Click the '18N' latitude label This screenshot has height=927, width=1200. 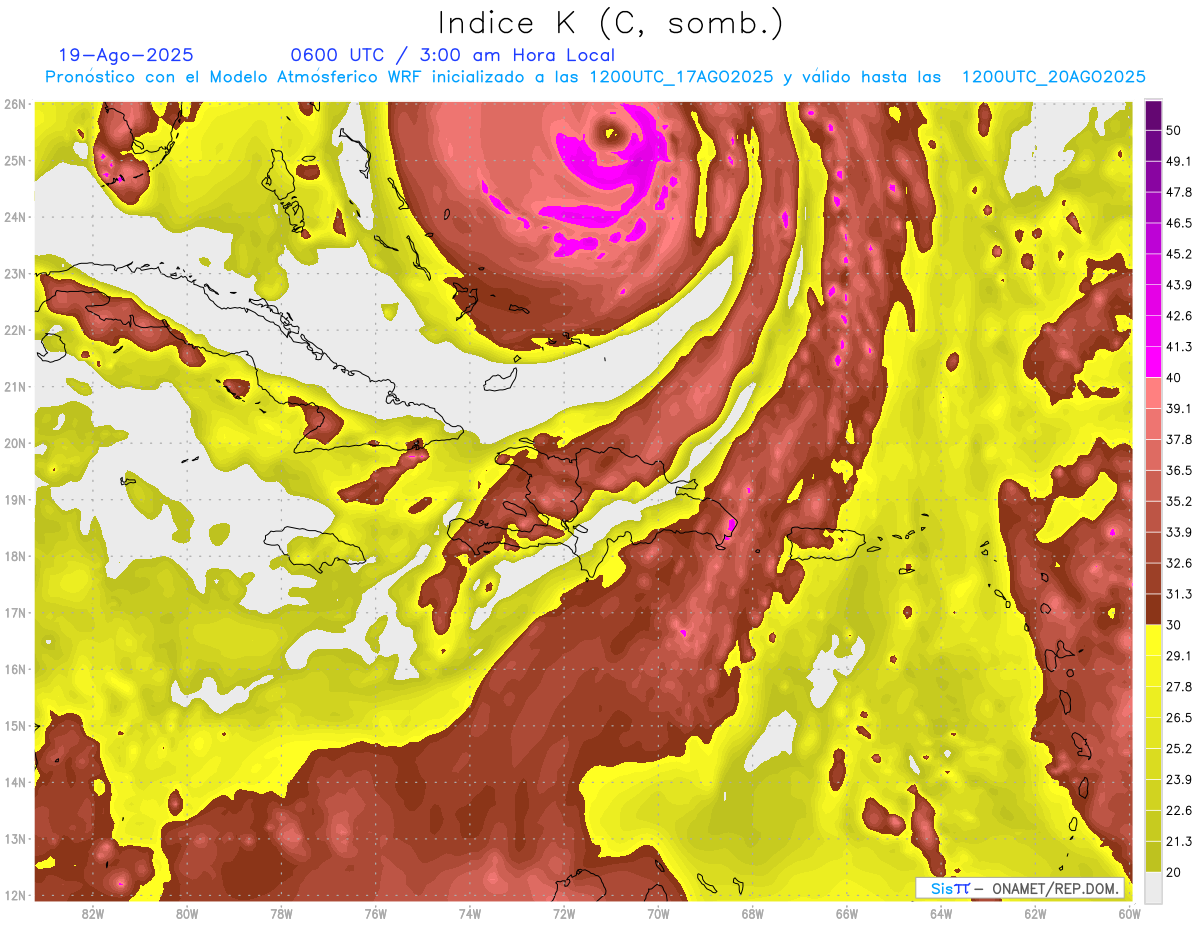click(x=15, y=556)
